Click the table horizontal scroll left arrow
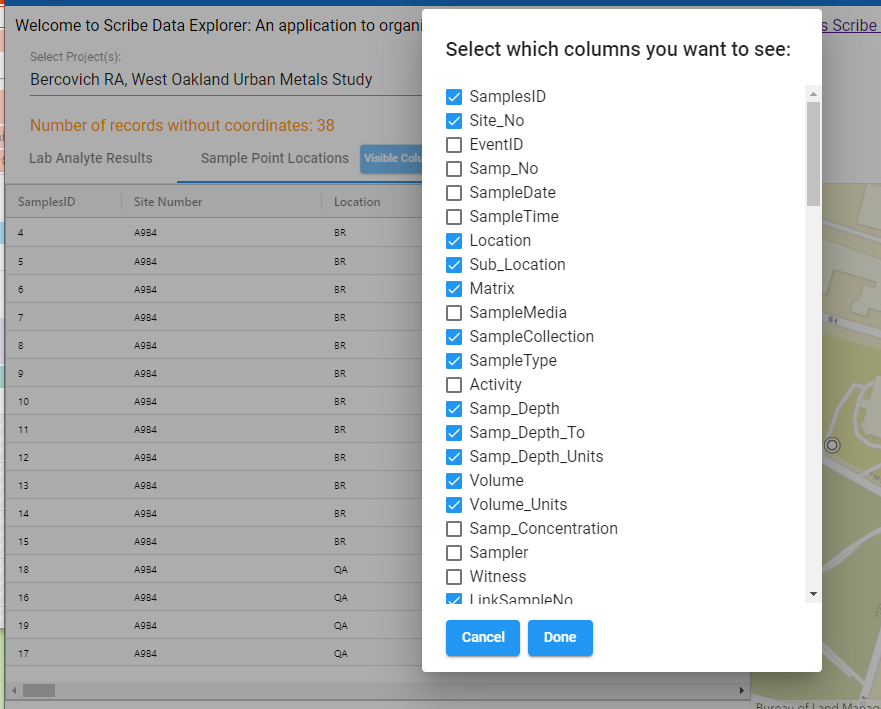 click(14, 690)
